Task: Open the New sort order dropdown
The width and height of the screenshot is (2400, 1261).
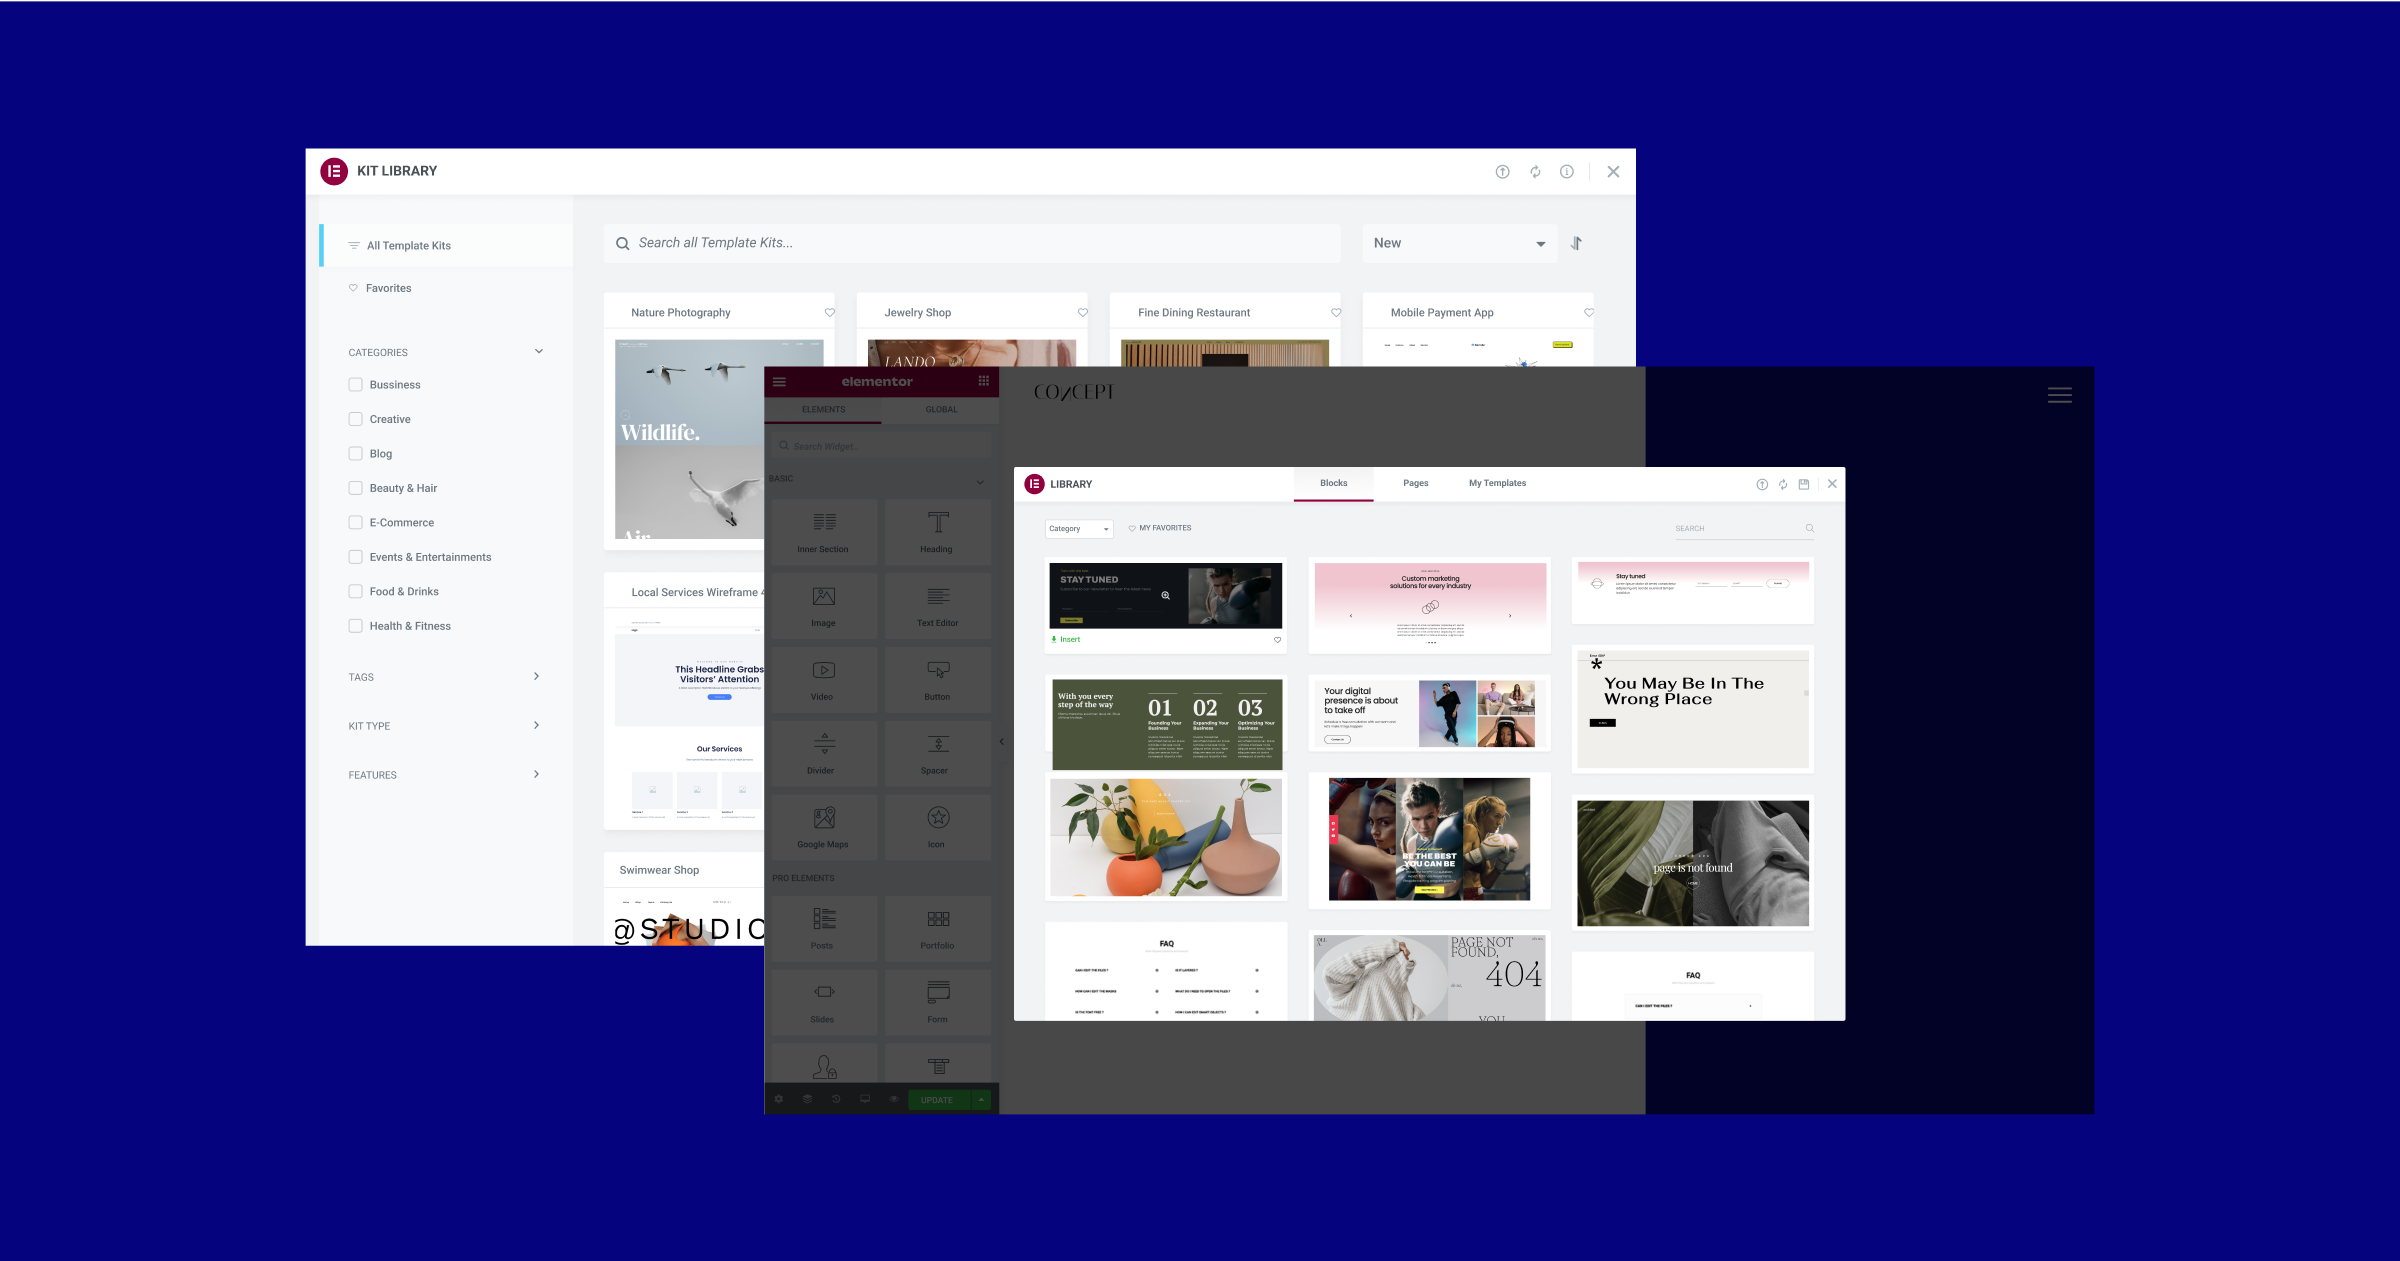Action: (1456, 243)
